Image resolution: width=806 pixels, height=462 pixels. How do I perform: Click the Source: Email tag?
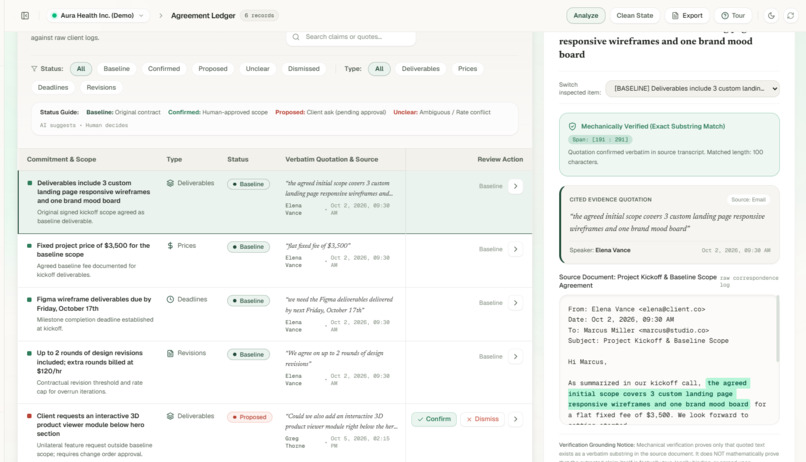pyautogui.click(x=748, y=199)
